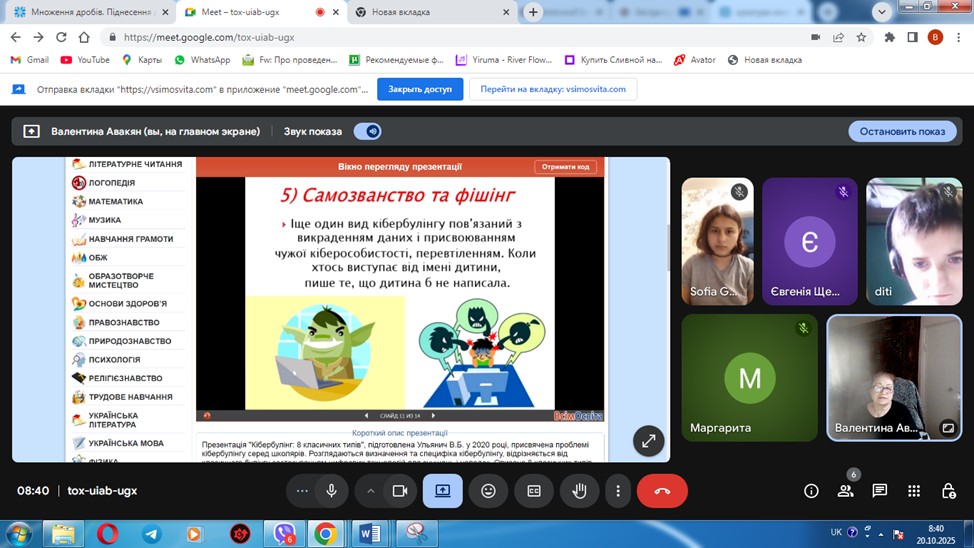Mute the microphone in Meet toolbar
The image size is (974, 548).
[331, 491]
